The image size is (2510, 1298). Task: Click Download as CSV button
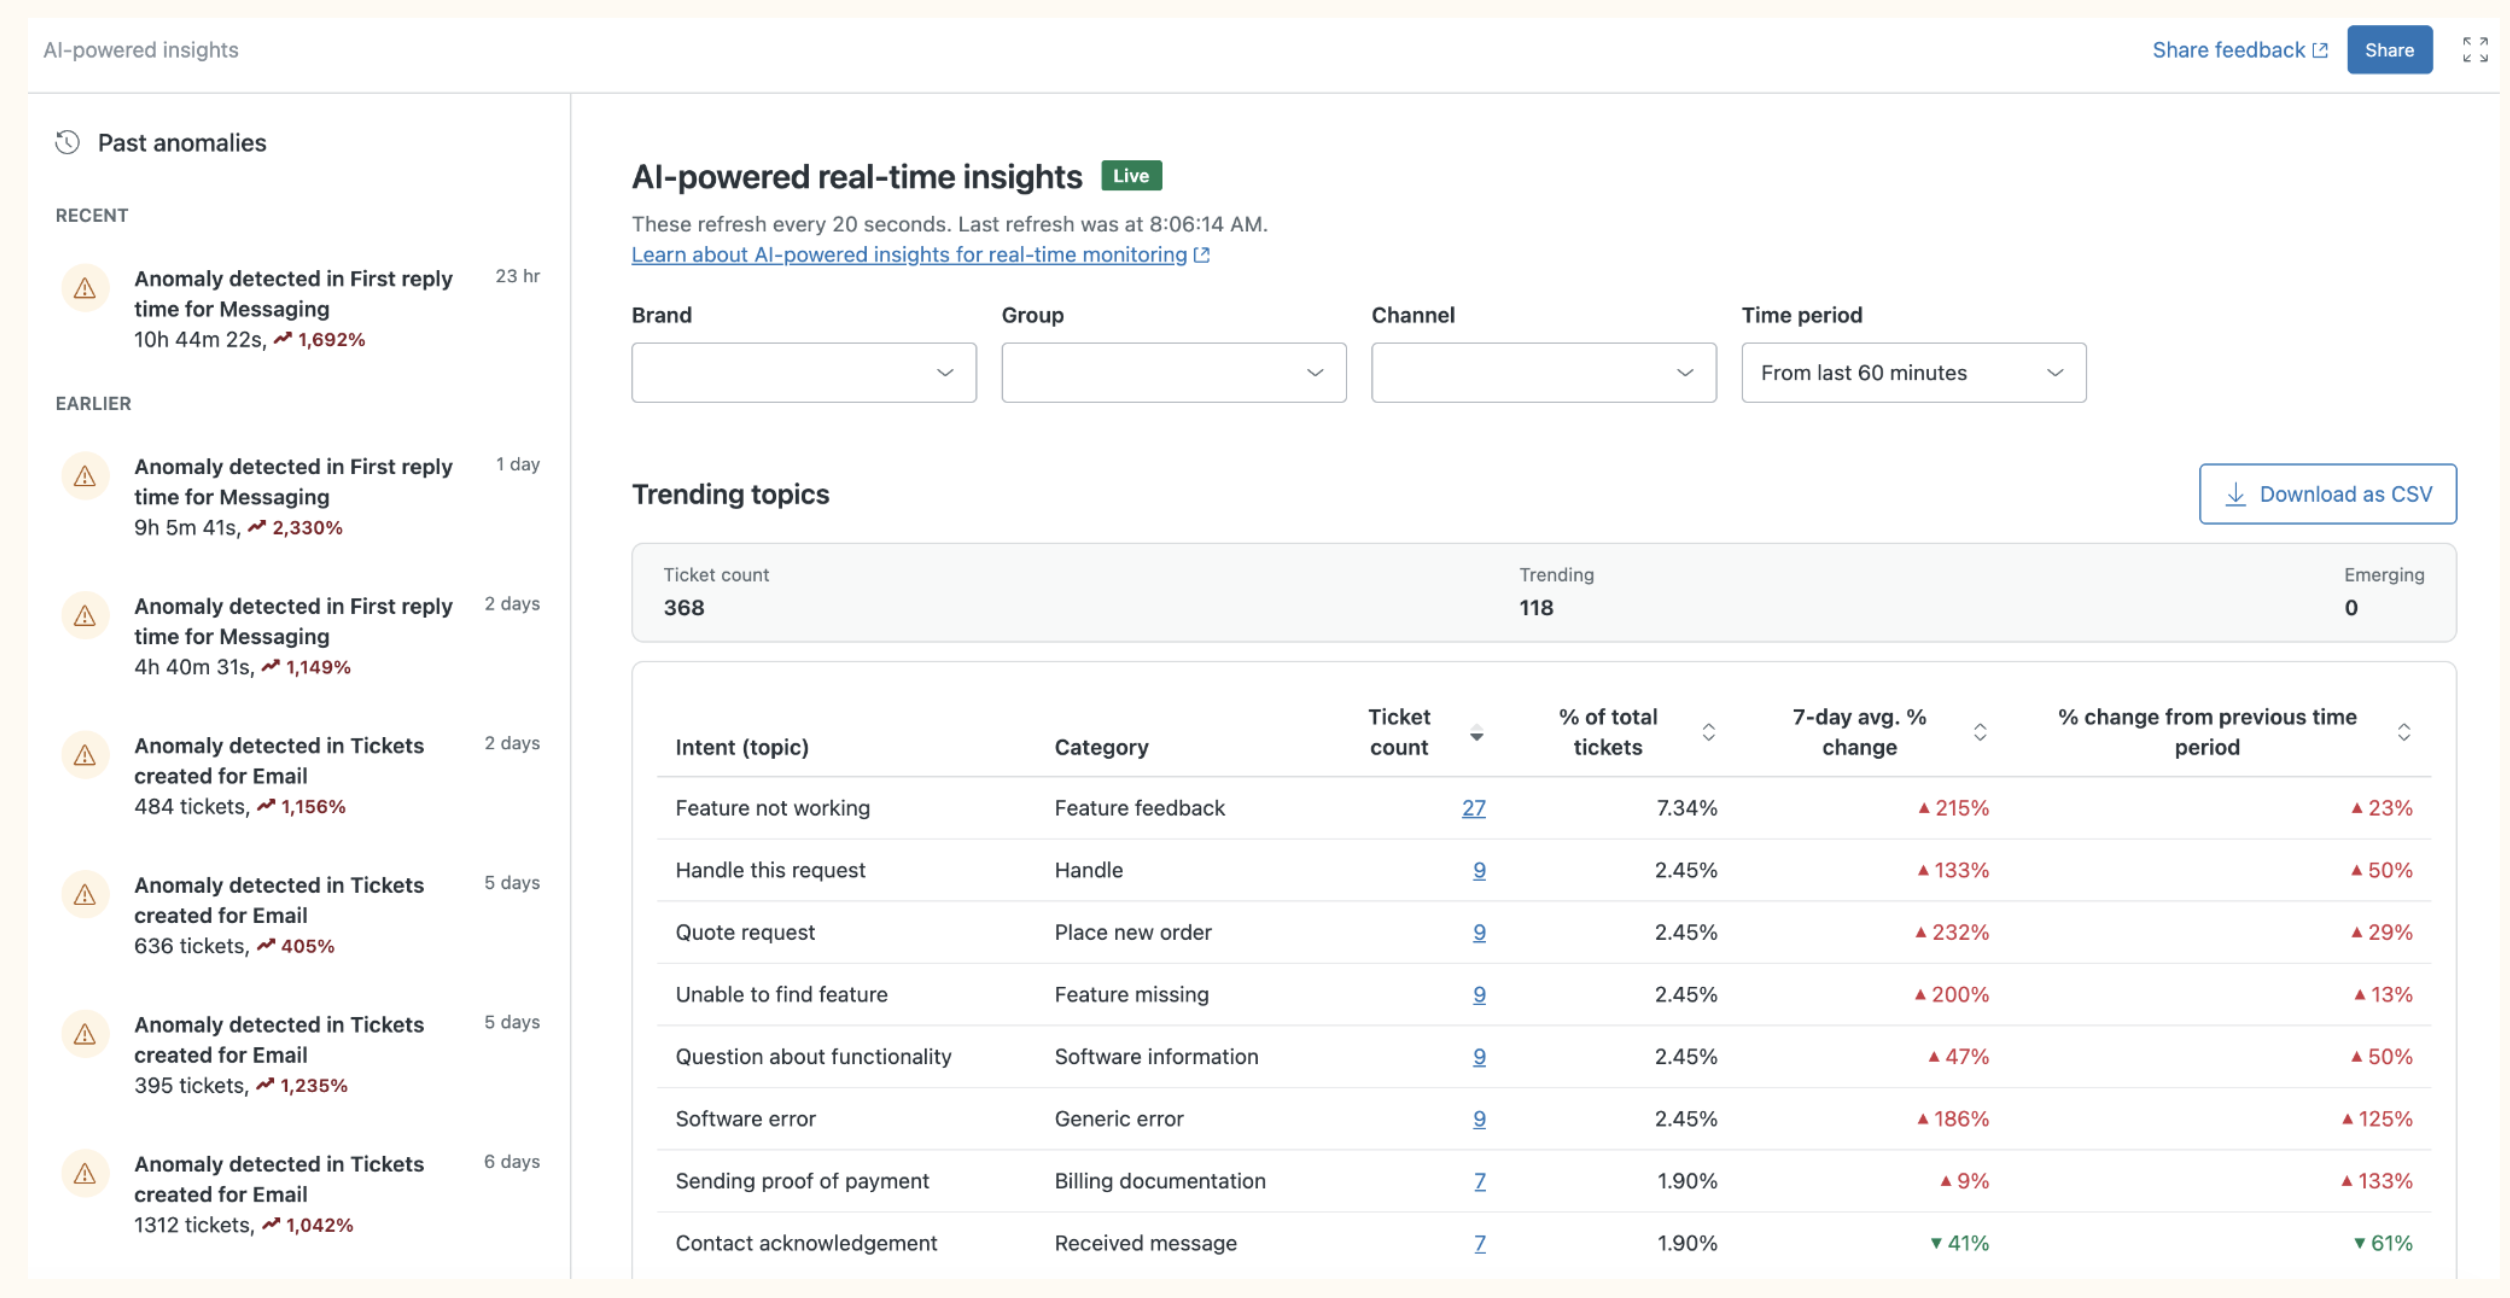coord(2328,494)
